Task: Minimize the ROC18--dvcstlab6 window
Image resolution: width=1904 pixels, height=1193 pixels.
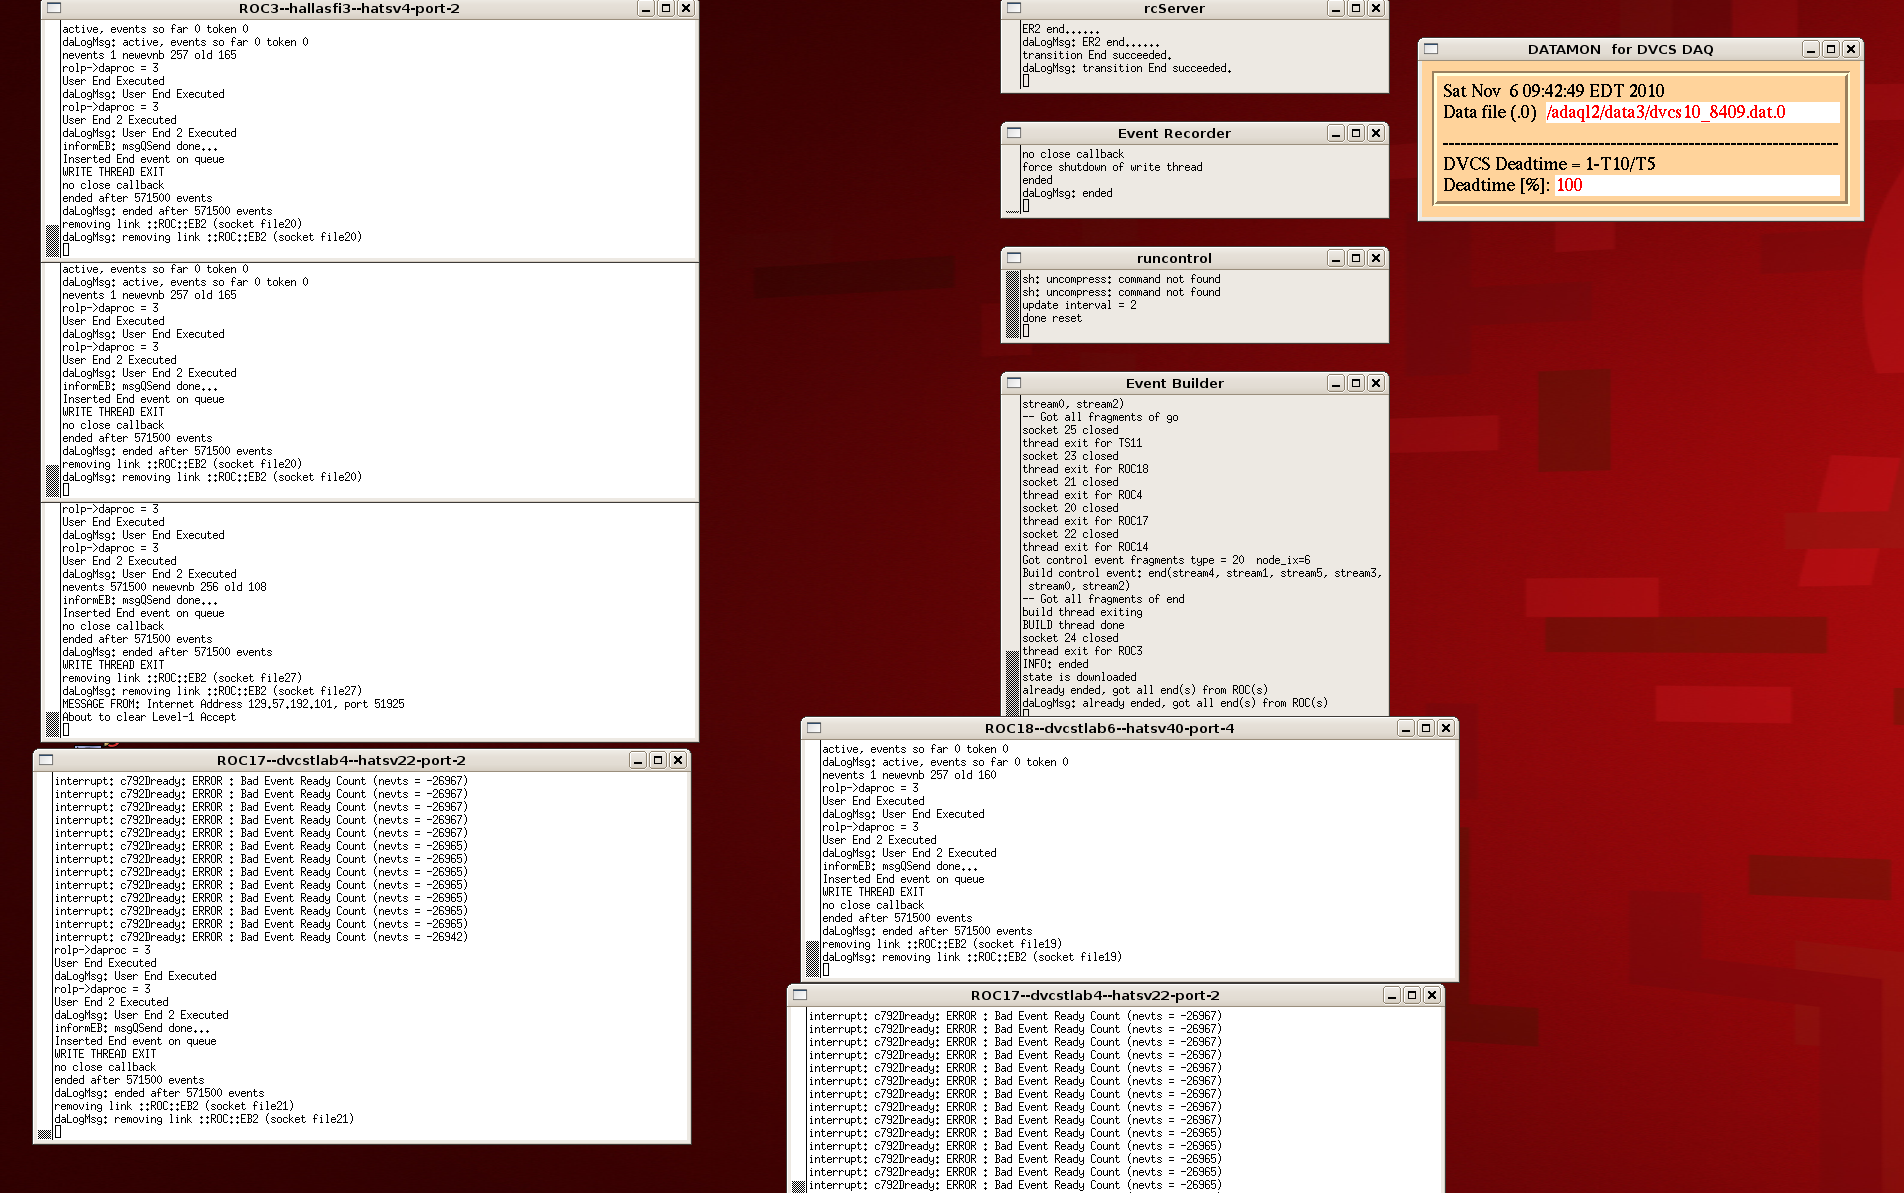Action: click(x=1406, y=728)
